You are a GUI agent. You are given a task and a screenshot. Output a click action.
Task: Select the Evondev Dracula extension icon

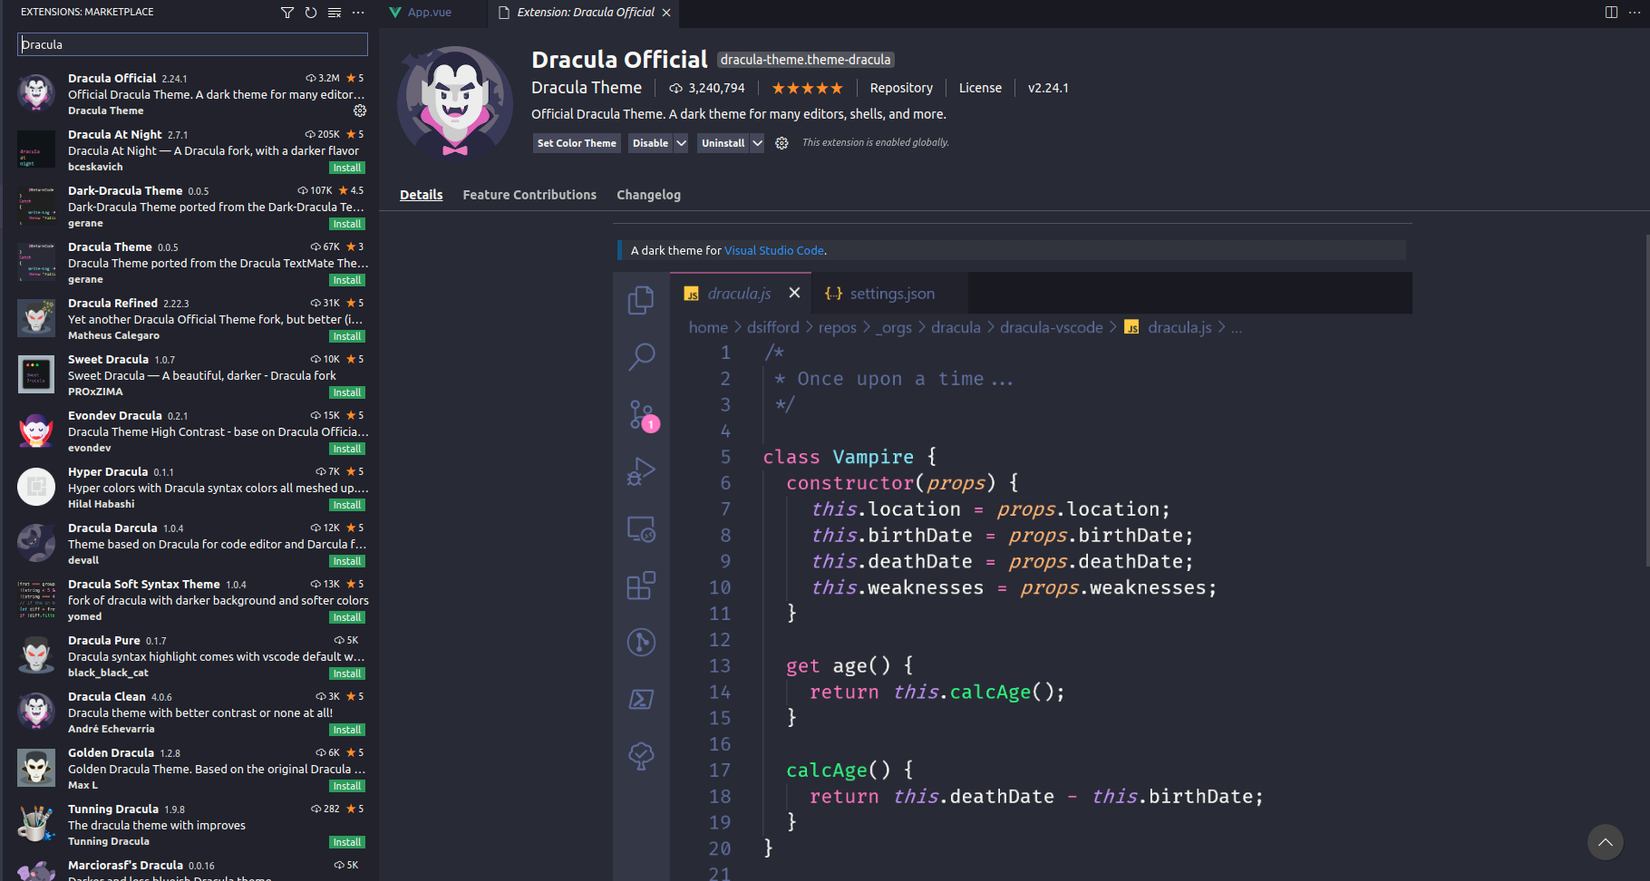point(36,431)
